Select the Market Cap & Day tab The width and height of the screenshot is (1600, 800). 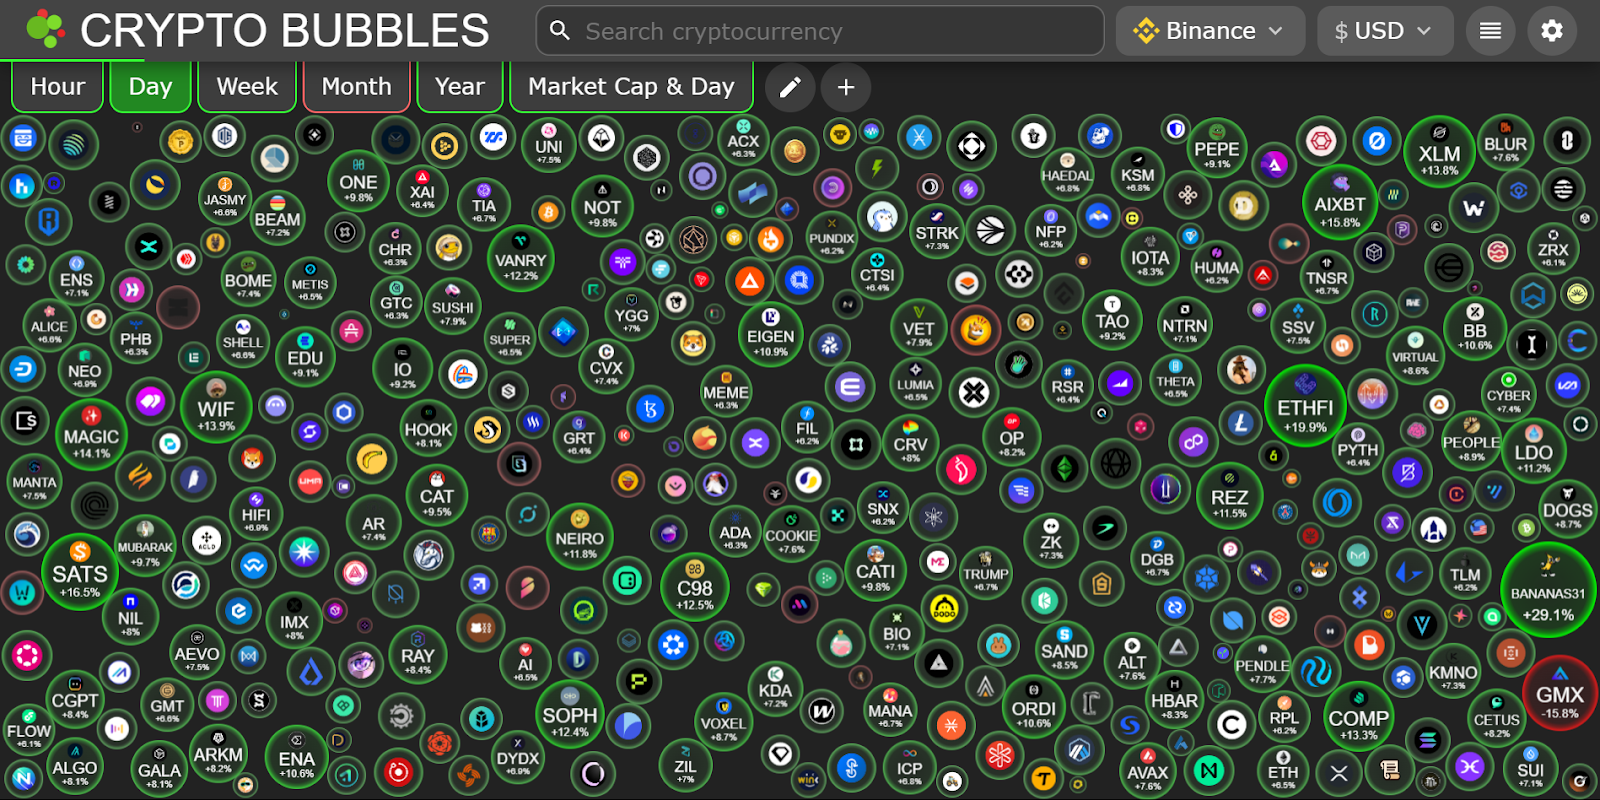pyautogui.click(x=631, y=87)
